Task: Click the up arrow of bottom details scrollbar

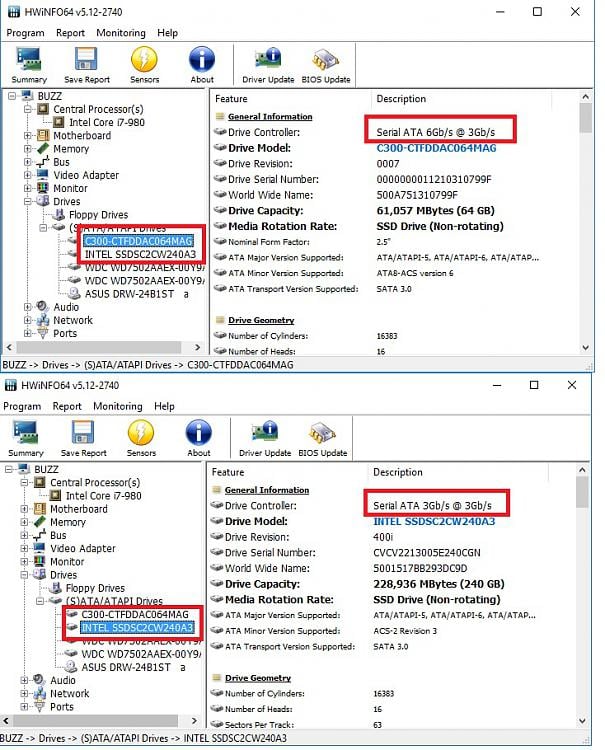Action: 582,470
